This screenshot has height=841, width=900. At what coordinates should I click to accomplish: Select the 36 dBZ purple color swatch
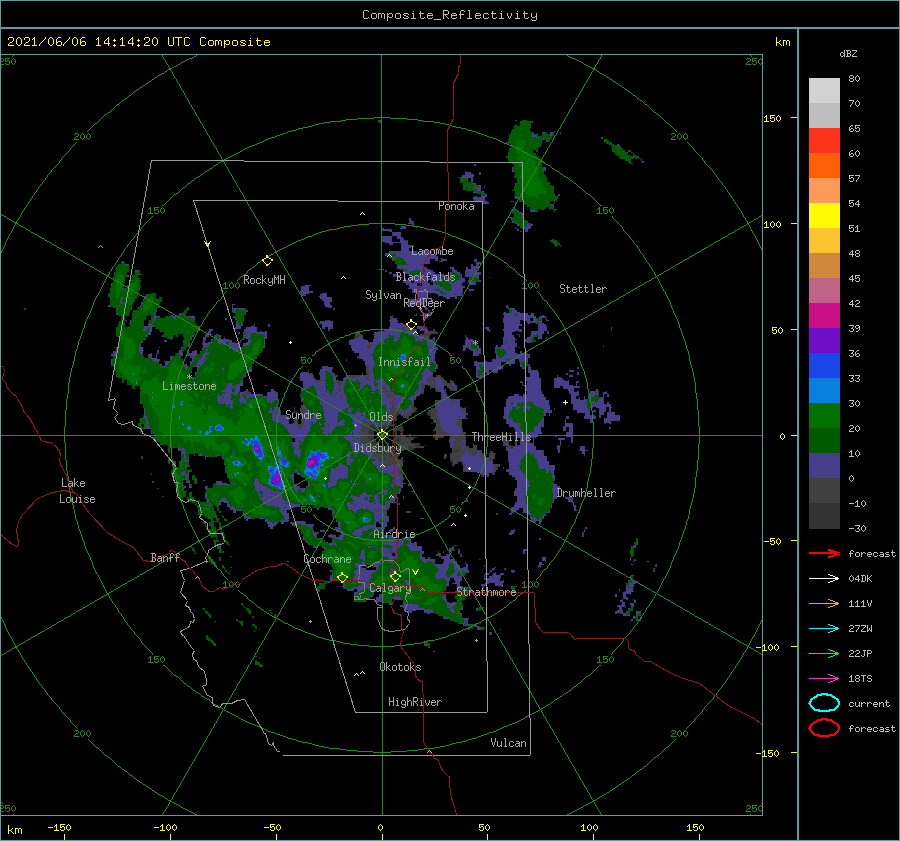coord(824,340)
